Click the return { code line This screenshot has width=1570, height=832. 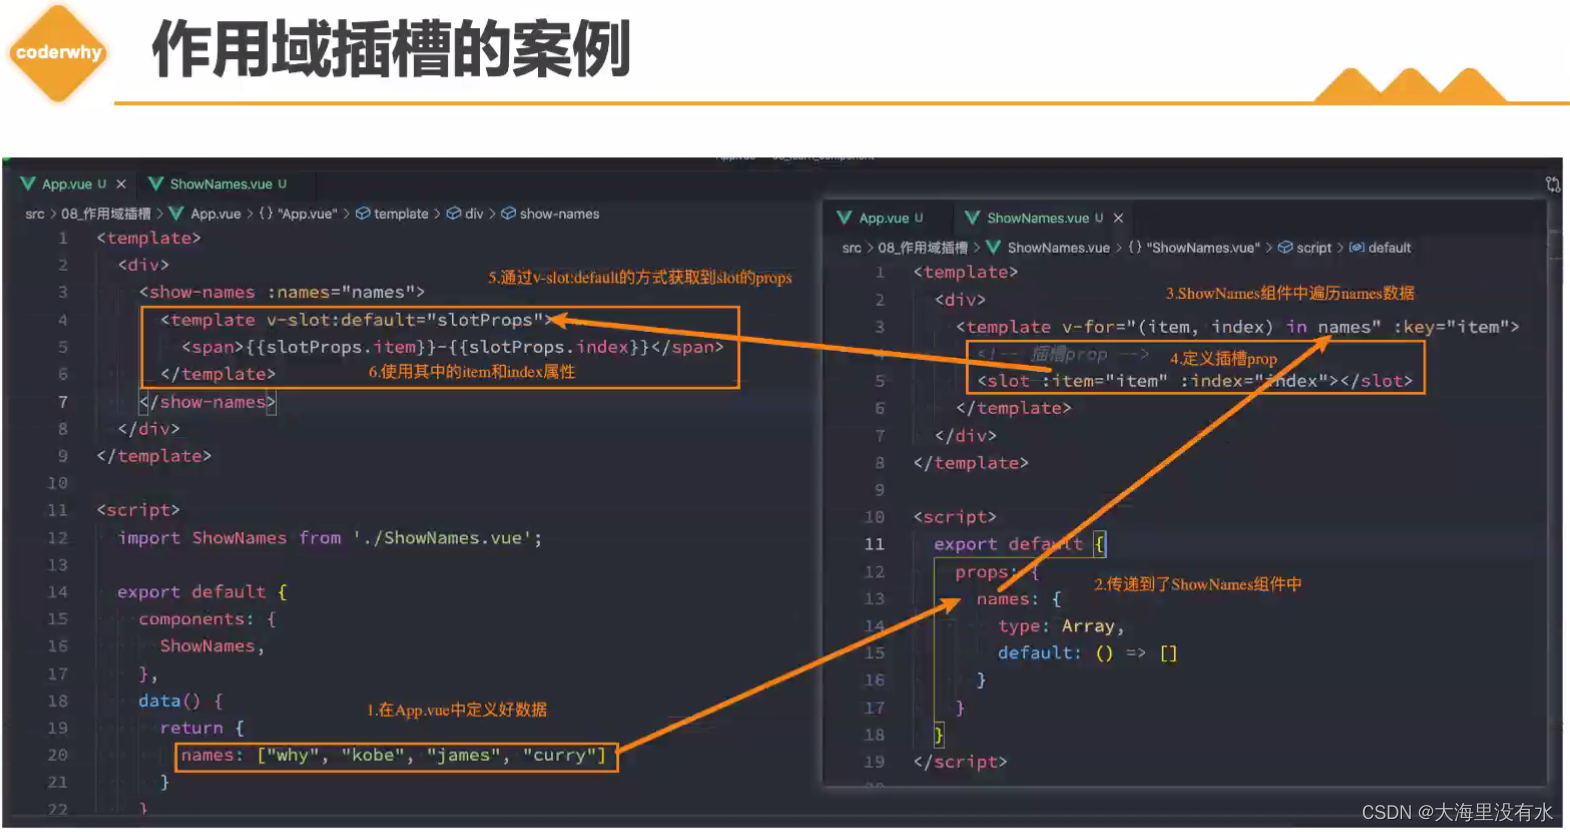[202, 728]
